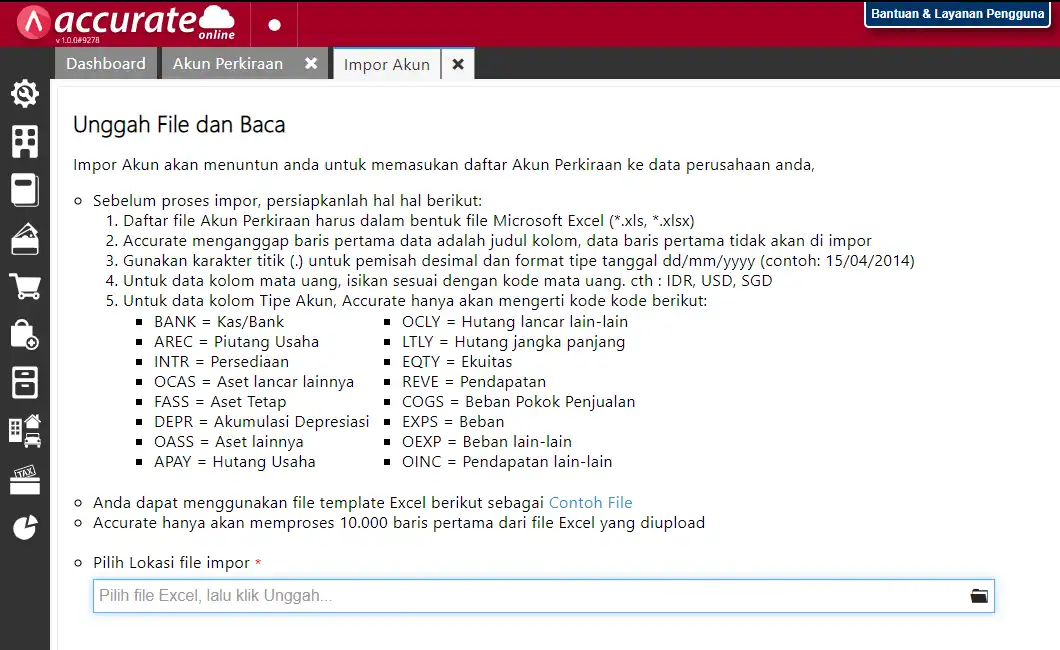The height and width of the screenshot is (650, 1060).
Task: Open the sales shopping cart icon
Action: pyautogui.click(x=25, y=287)
